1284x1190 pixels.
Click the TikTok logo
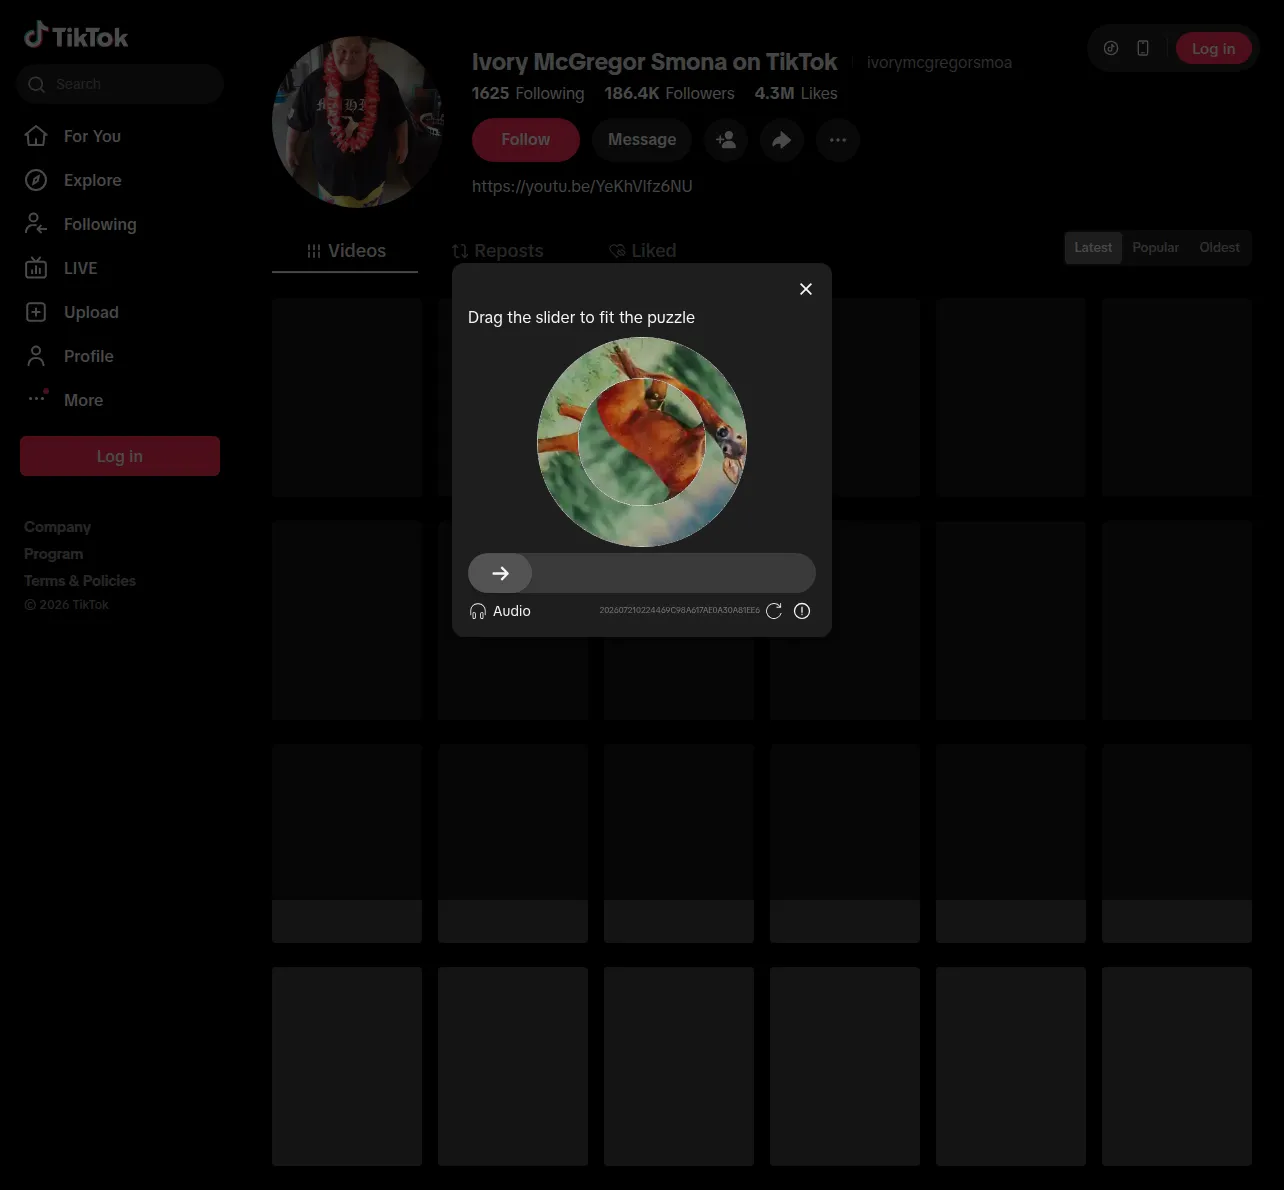[76, 37]
